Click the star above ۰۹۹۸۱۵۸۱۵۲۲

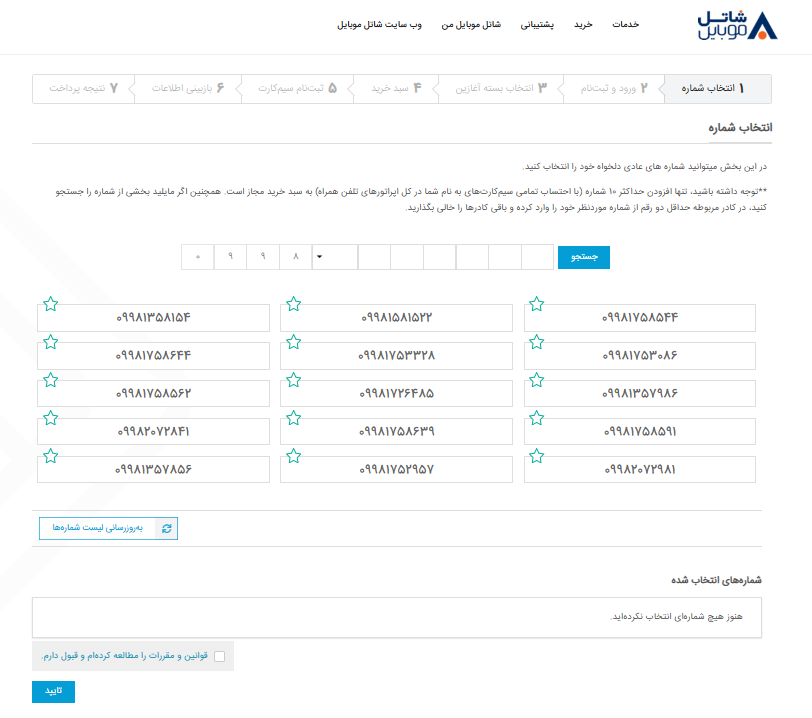(x=294, y=304)
